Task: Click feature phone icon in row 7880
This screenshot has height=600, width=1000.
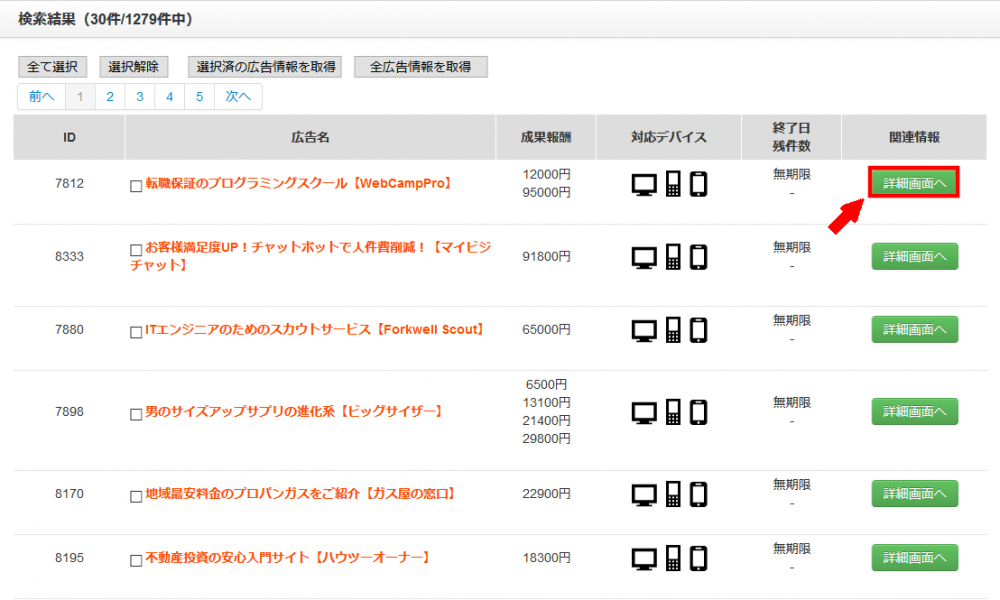Action: pos(673,330)
